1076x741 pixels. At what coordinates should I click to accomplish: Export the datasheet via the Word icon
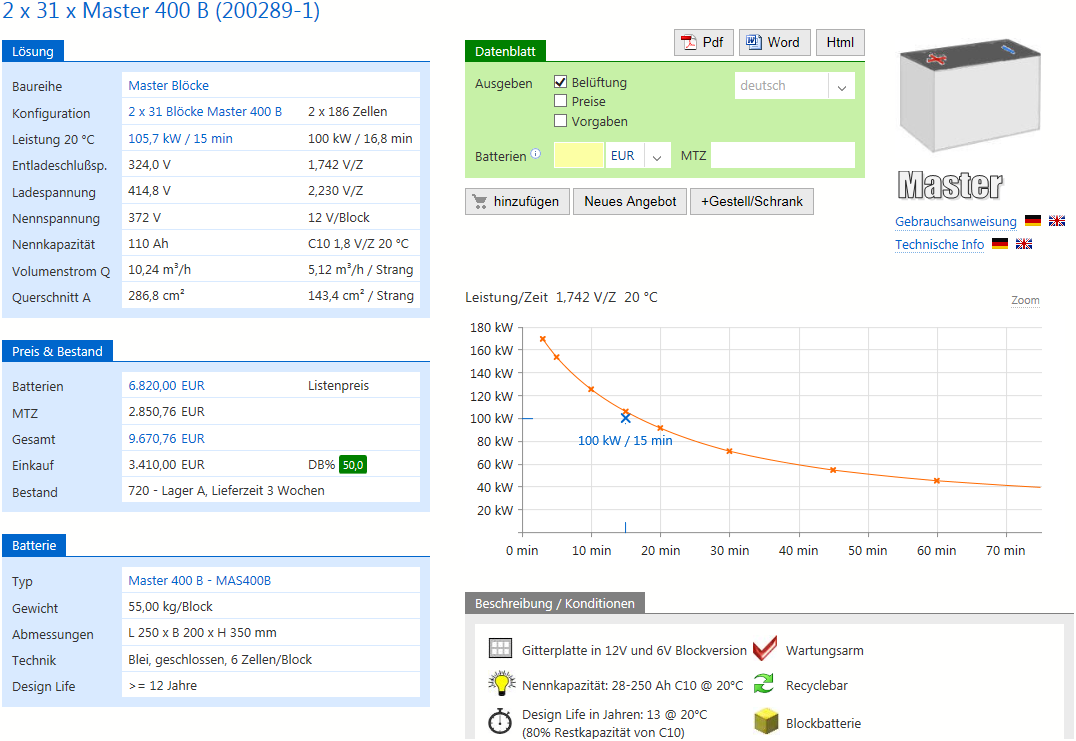pos(754,43)
